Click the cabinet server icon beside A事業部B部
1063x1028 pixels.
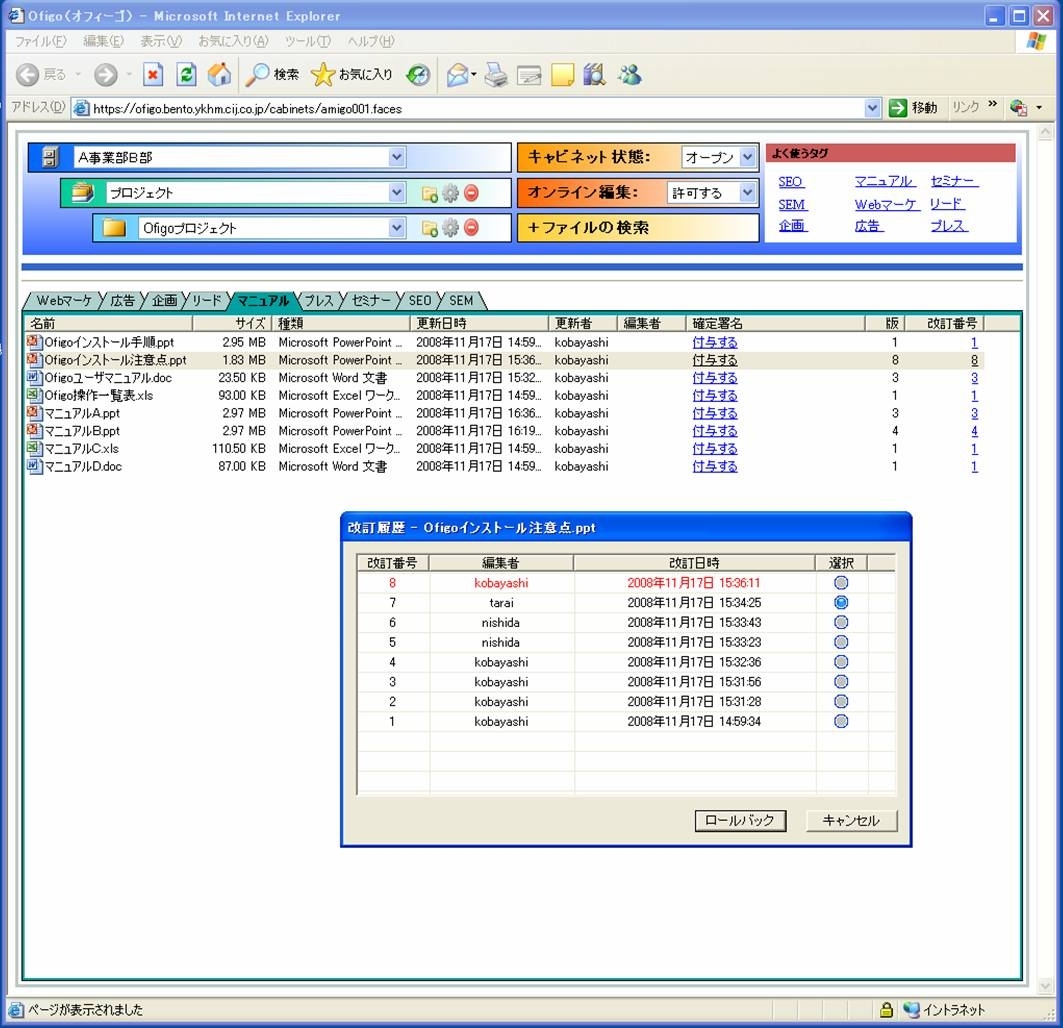[x=50, y=157]
